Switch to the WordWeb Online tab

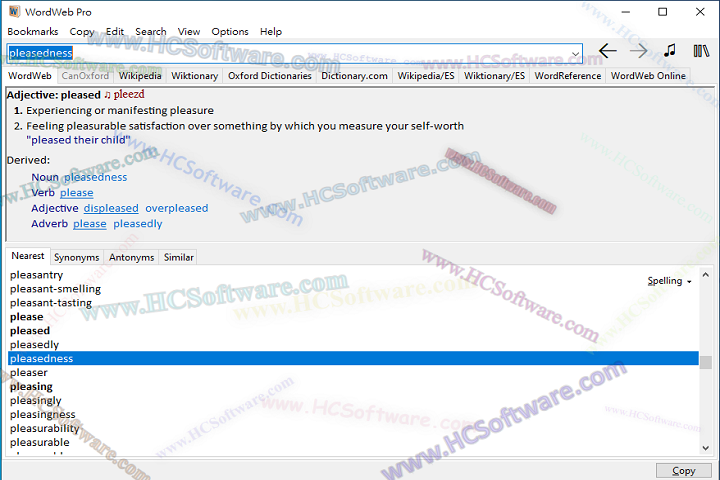[648, 76]
